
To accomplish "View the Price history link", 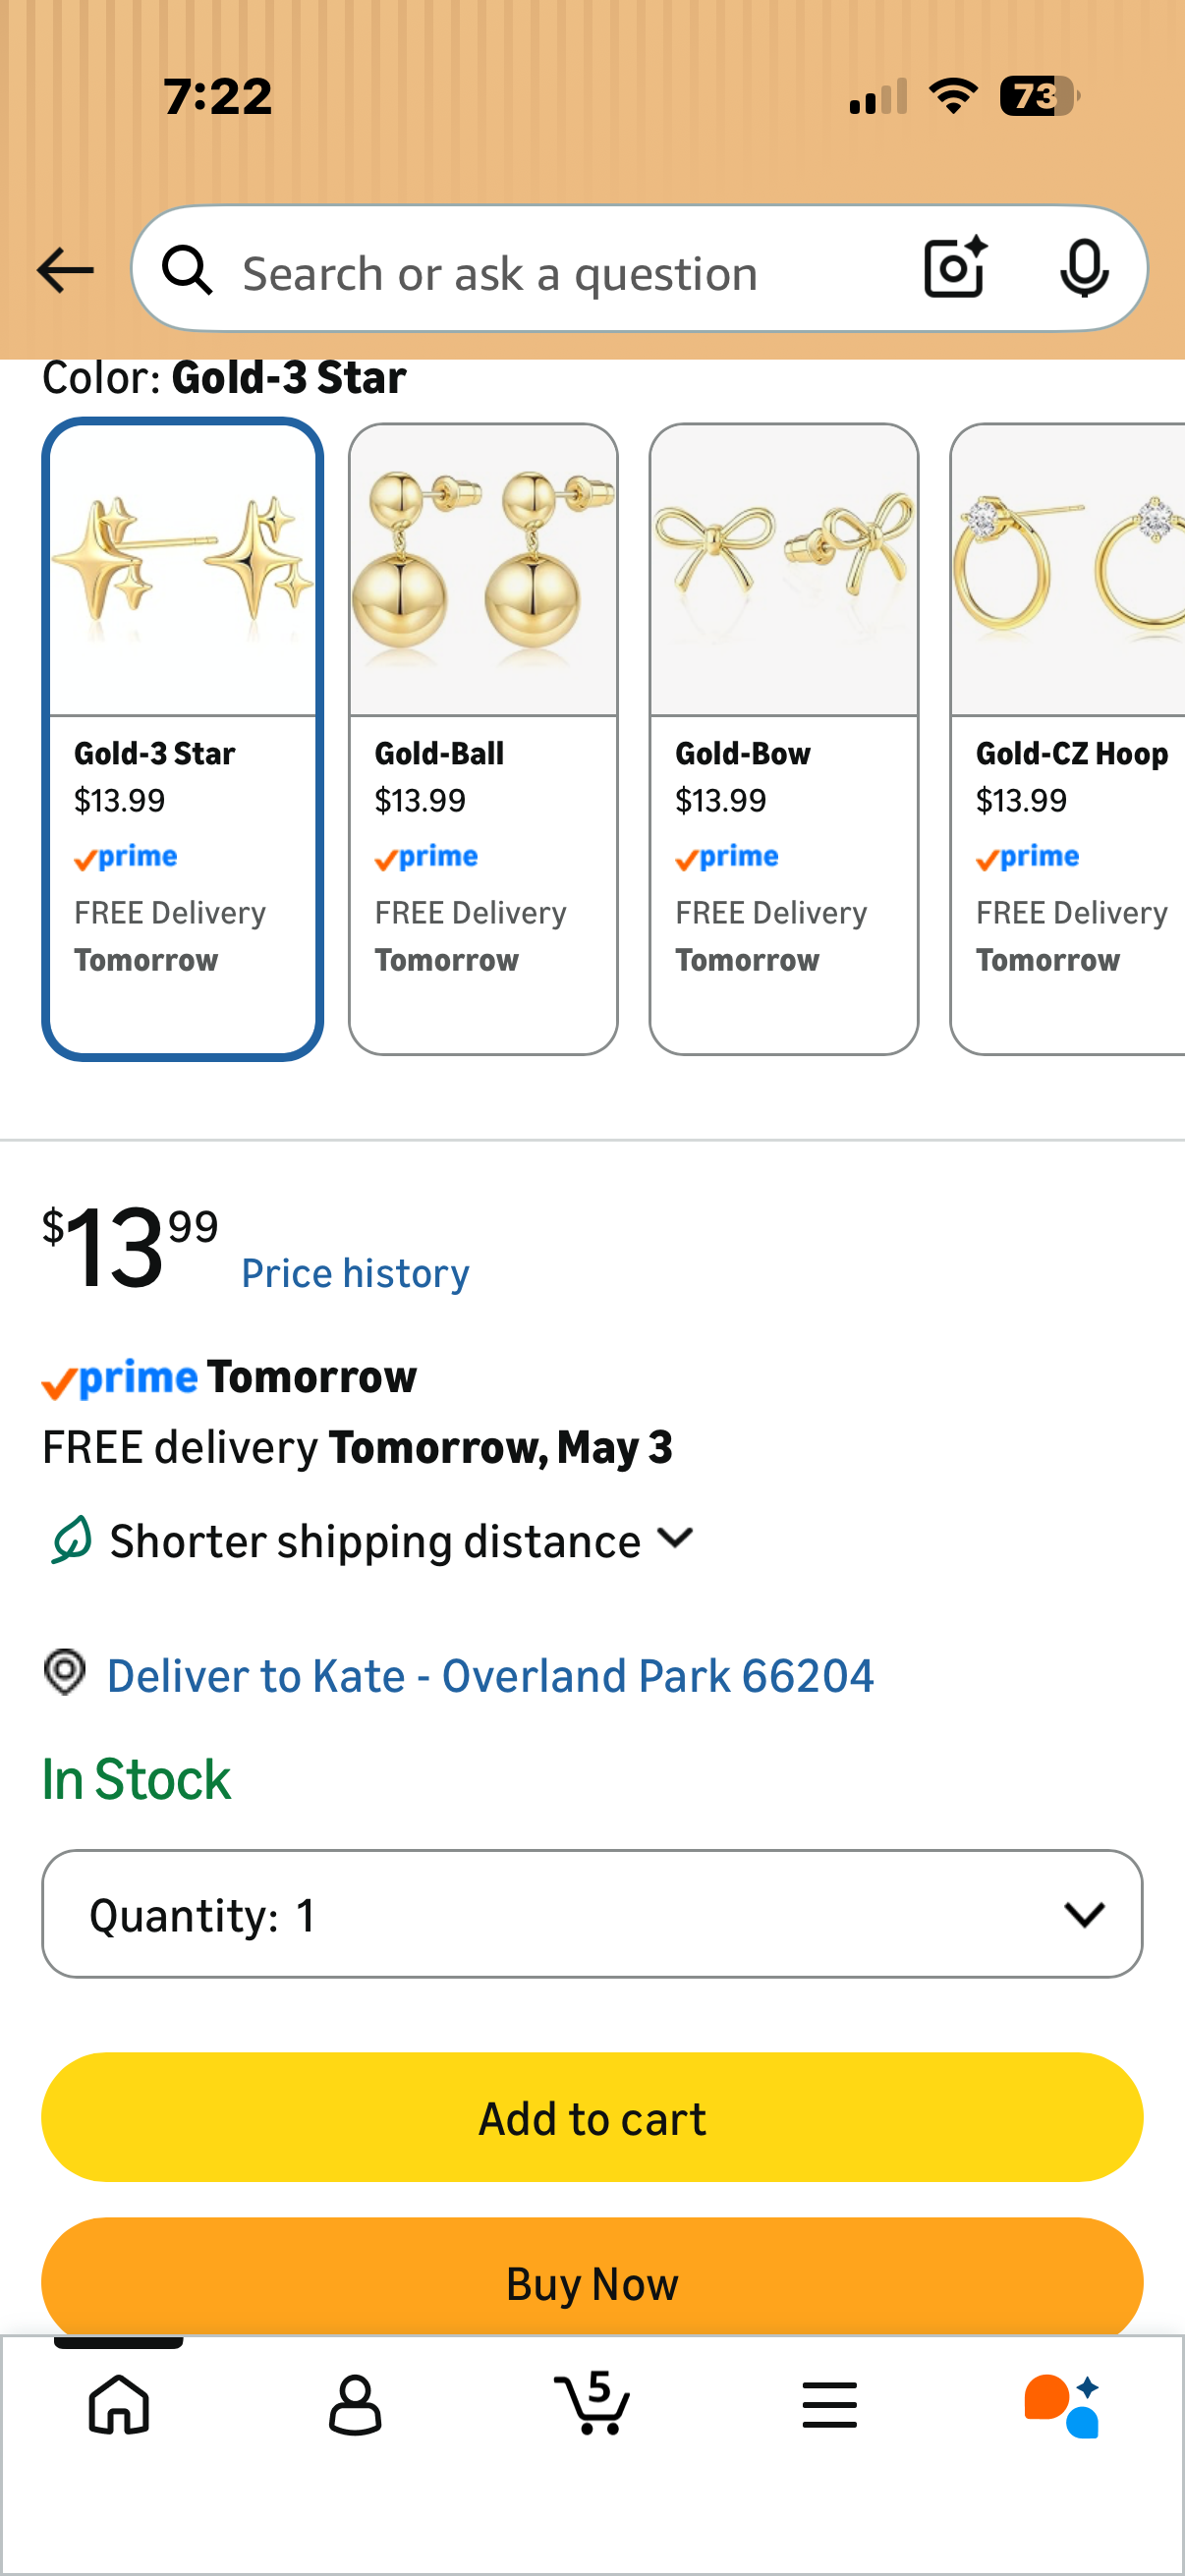I will coord(355,1273).
